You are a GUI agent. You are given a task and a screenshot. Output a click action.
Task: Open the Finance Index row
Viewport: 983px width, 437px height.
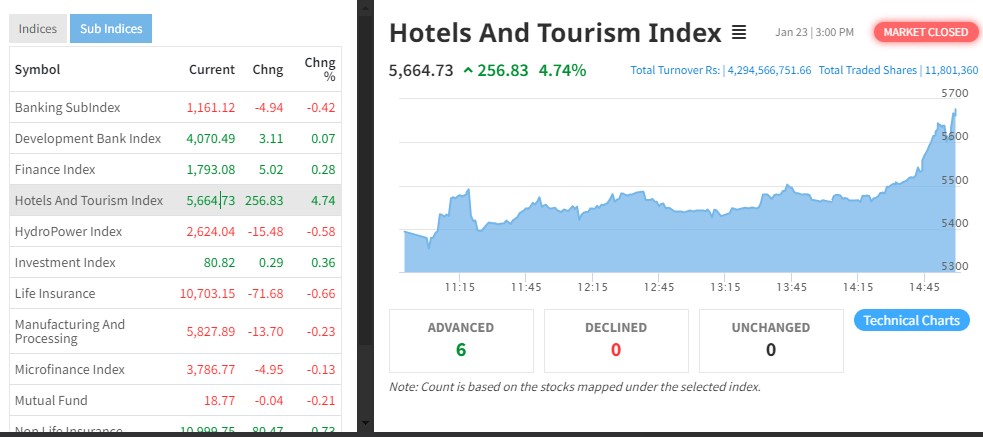pyautogui.click(x=55, y=169)
